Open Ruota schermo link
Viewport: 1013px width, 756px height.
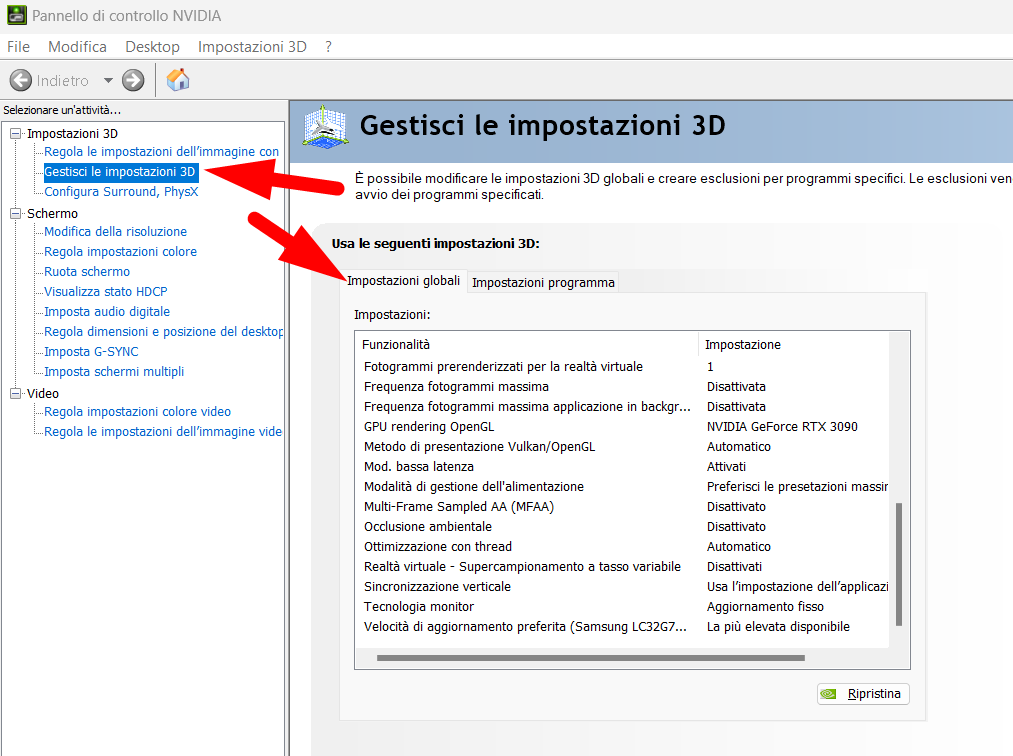87,271
